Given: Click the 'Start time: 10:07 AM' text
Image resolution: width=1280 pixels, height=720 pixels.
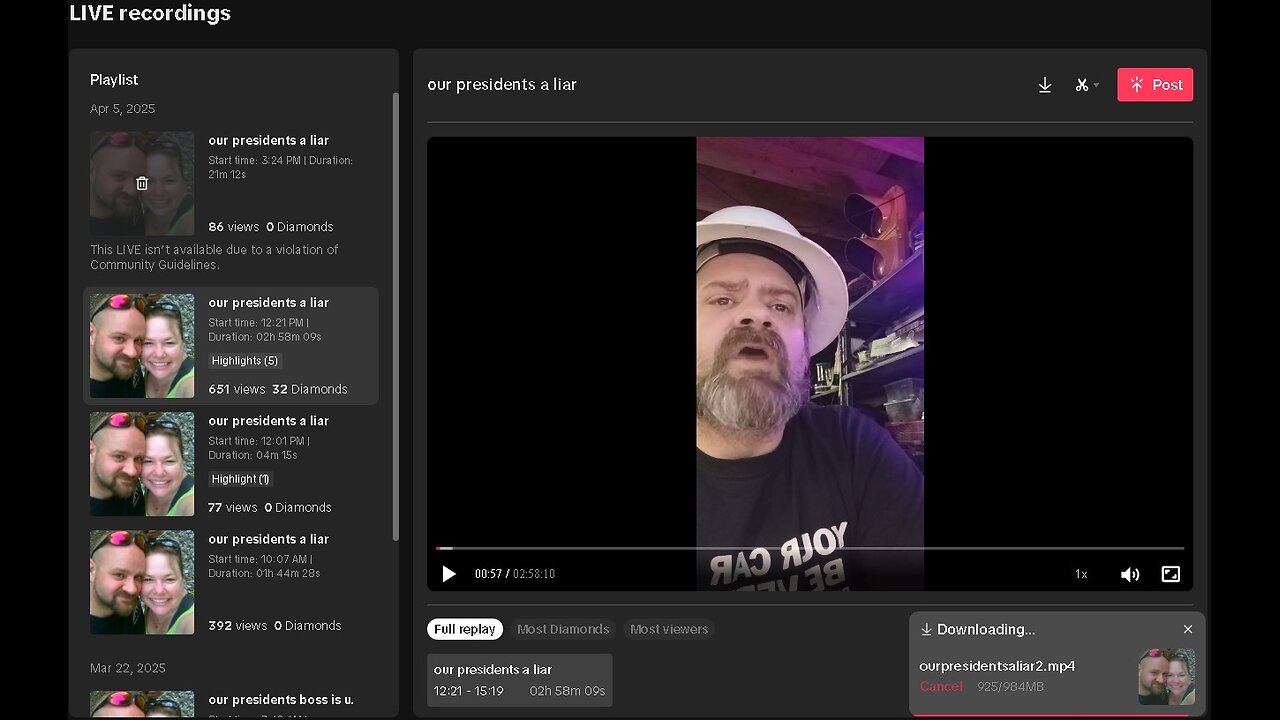Looking at the screenshot, I should (x=260, y=559).
